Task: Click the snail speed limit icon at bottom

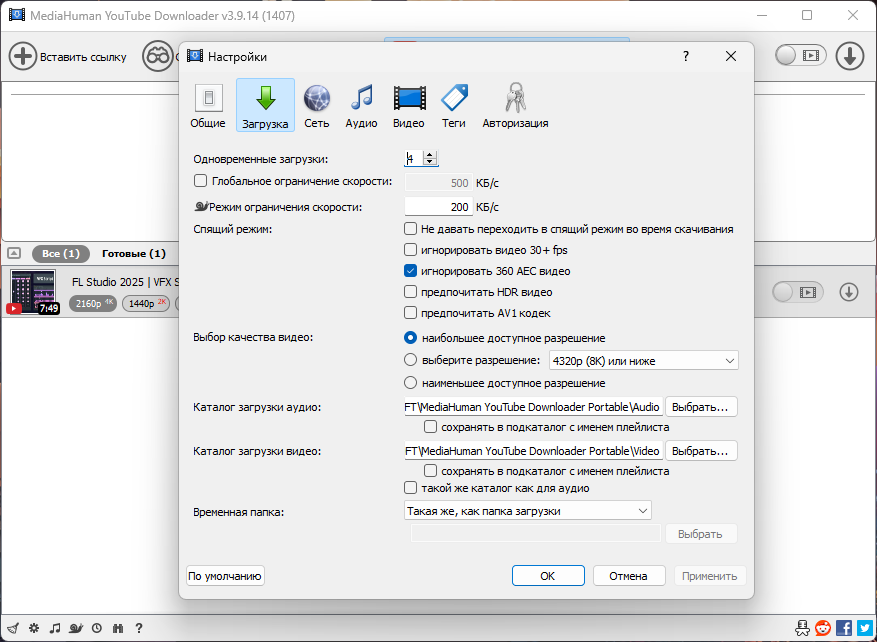Action: (76, 627)
